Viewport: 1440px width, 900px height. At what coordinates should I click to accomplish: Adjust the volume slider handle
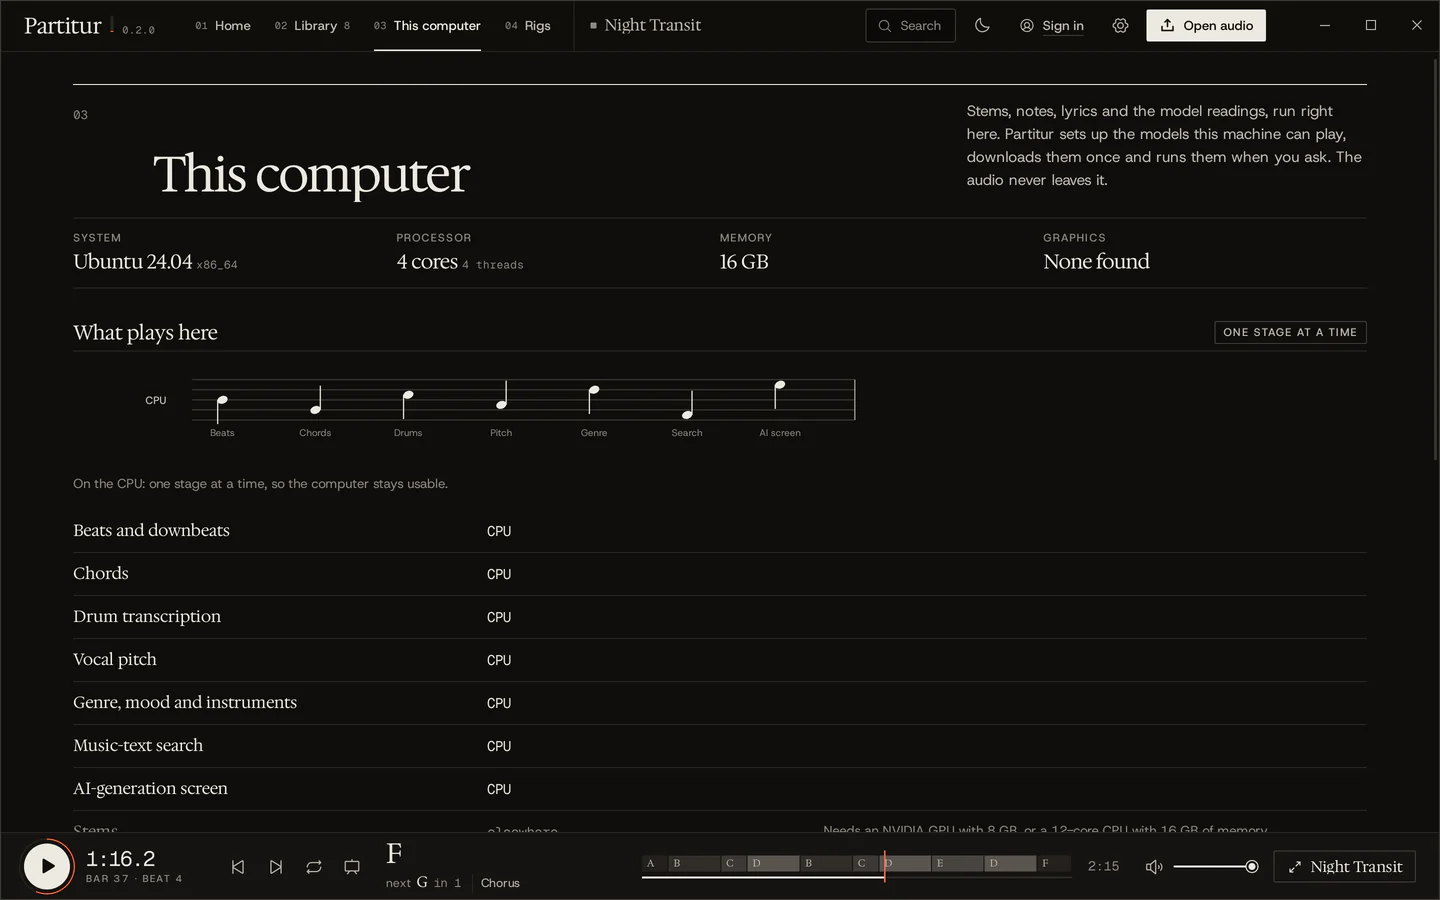[1251, 867]
